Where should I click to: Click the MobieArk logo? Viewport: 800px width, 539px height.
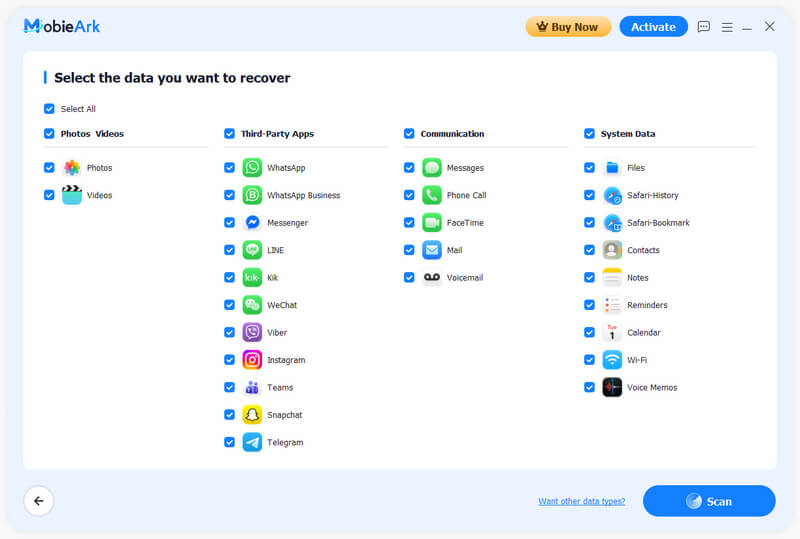point(62,26)
